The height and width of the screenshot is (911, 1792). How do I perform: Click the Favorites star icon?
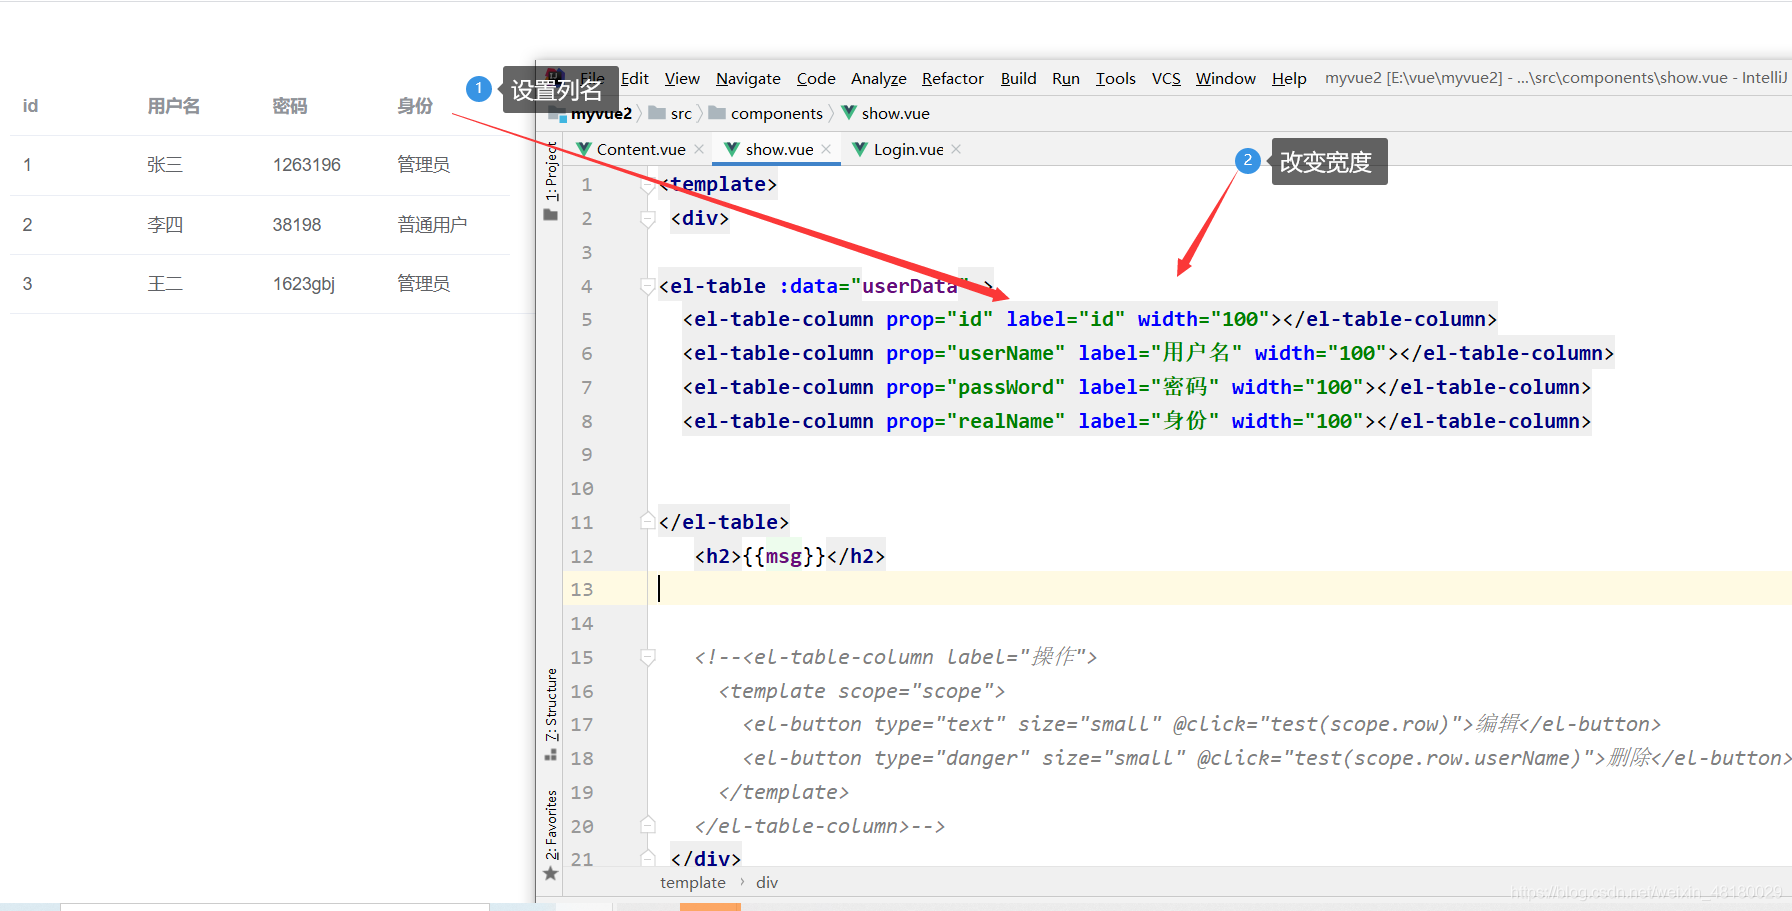pos(551,874)
